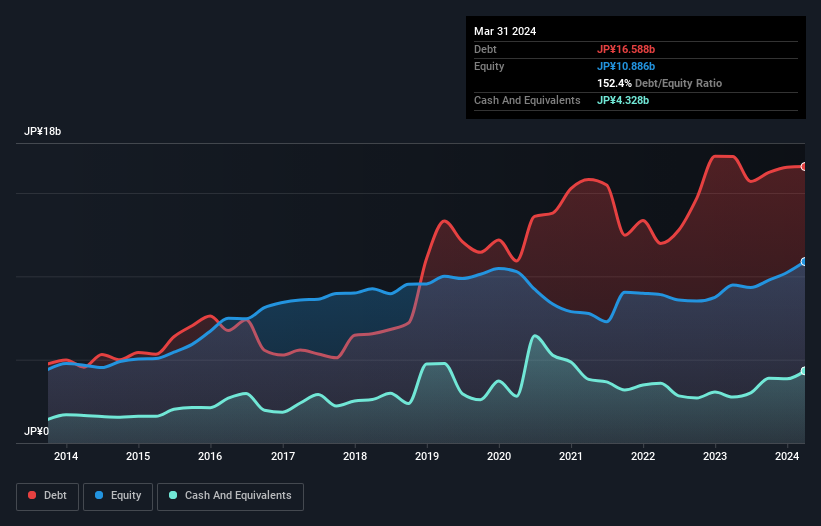
Task: Click Cash And Equivalents label in tooltip
Action: (x=527, y=100)
